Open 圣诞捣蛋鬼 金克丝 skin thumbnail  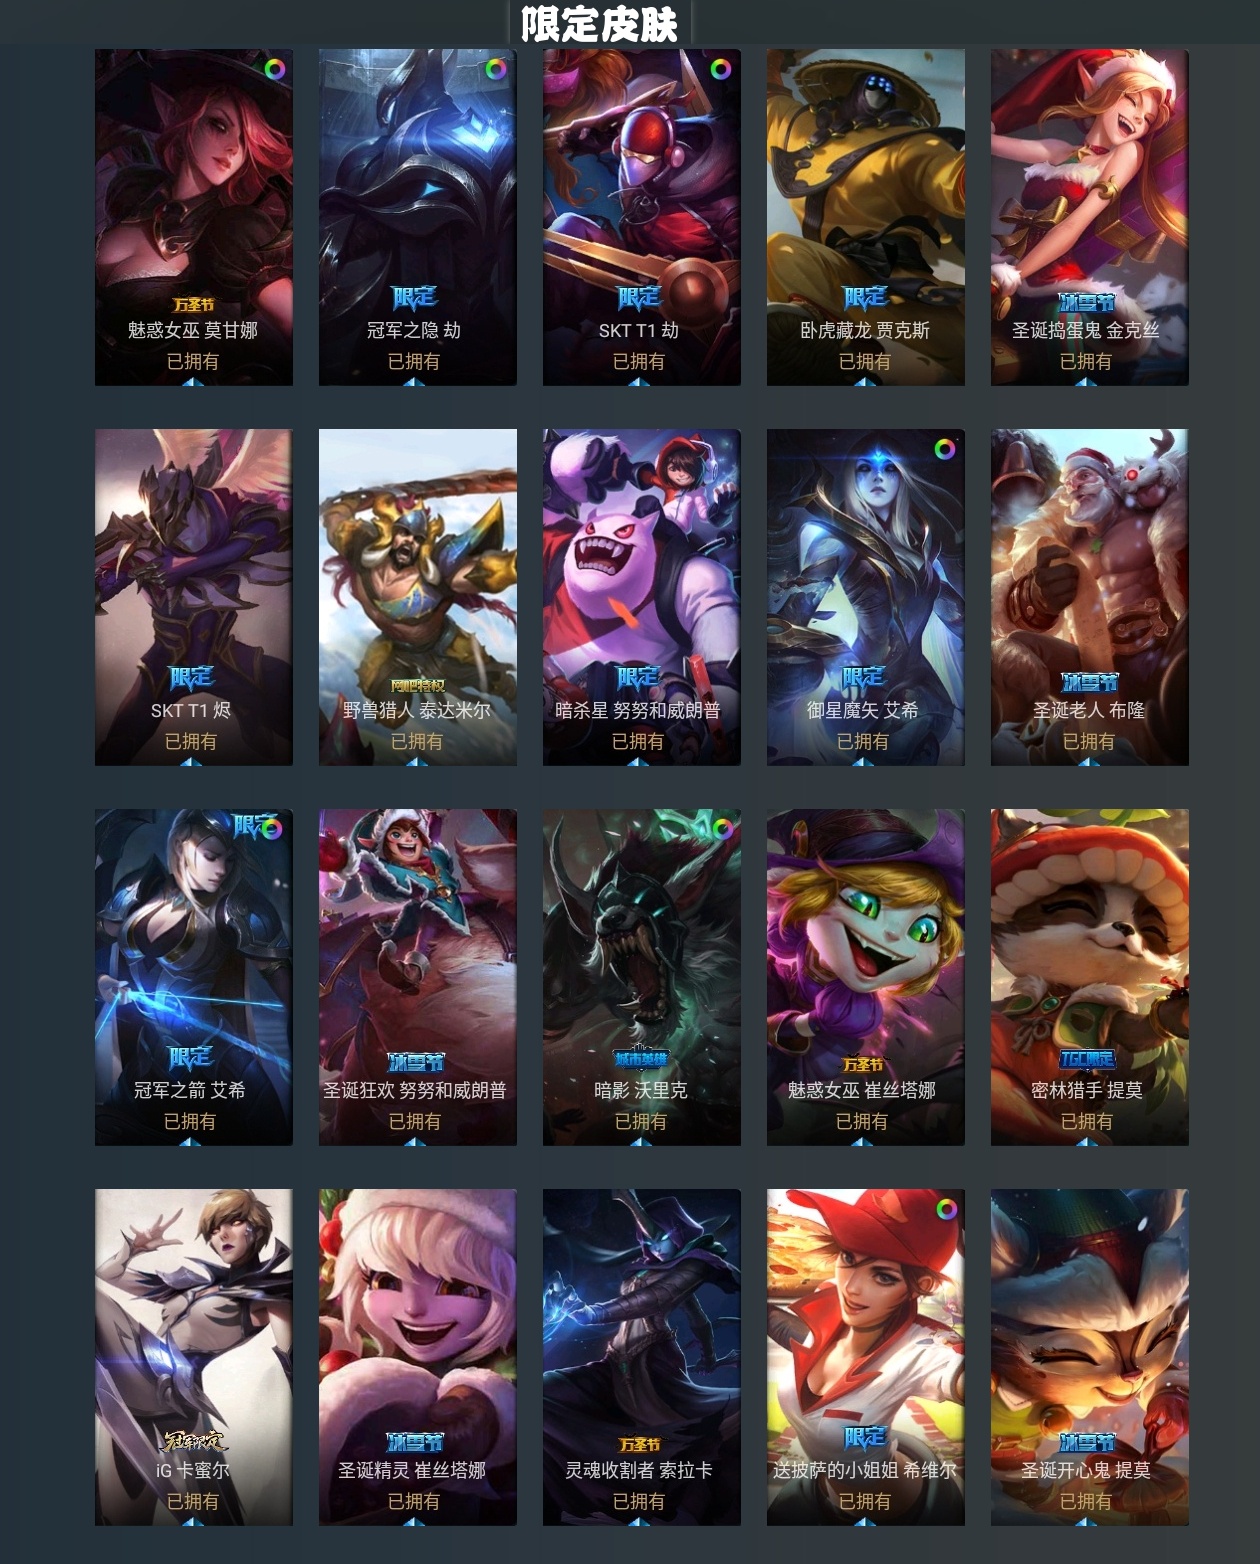(1090, 217)
